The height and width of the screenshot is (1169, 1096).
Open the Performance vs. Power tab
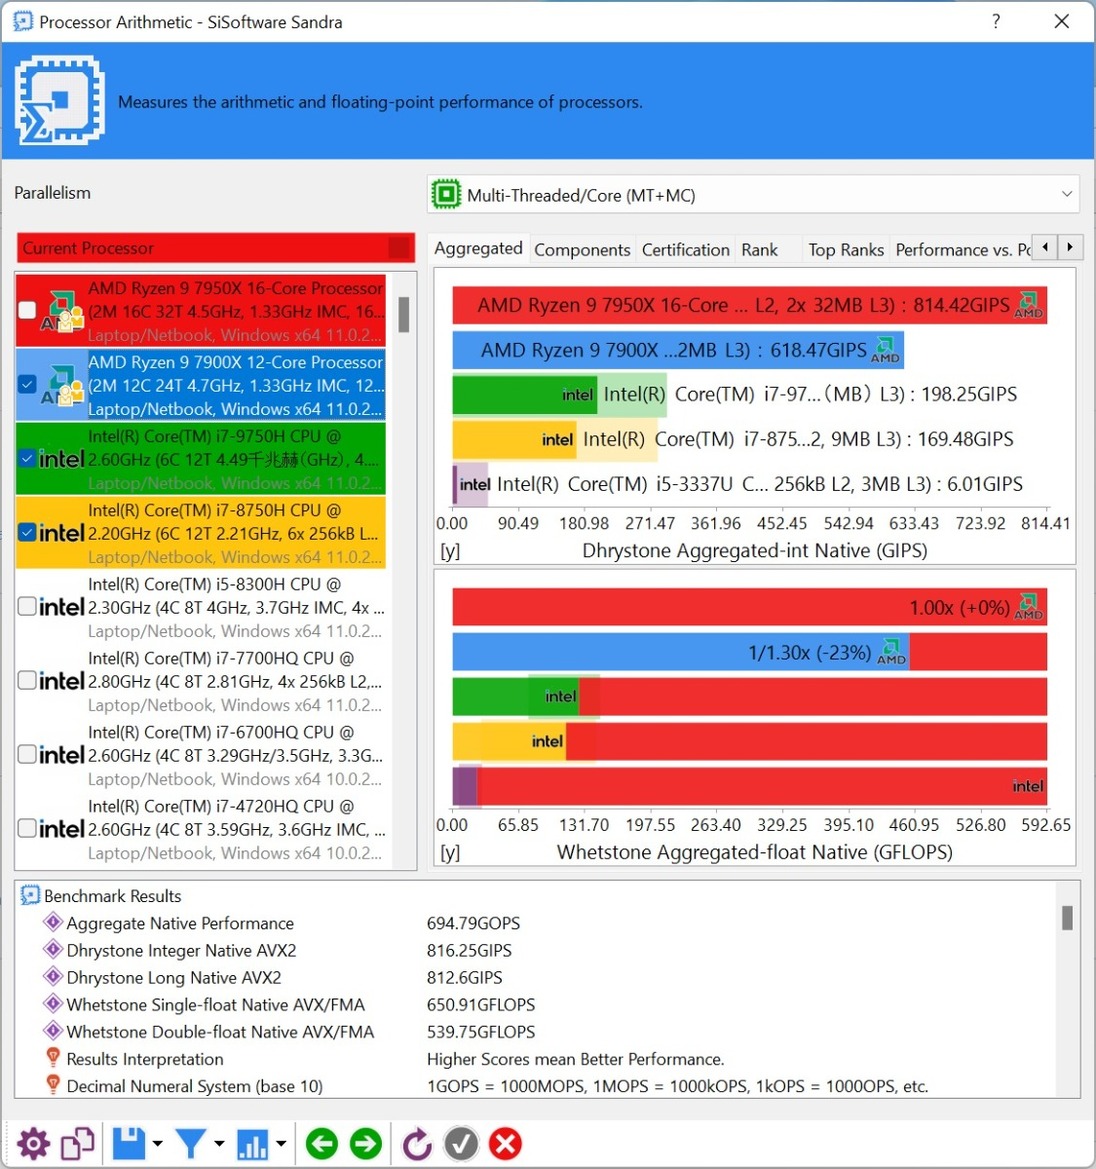pyautogui.click(x=963, y=250)
